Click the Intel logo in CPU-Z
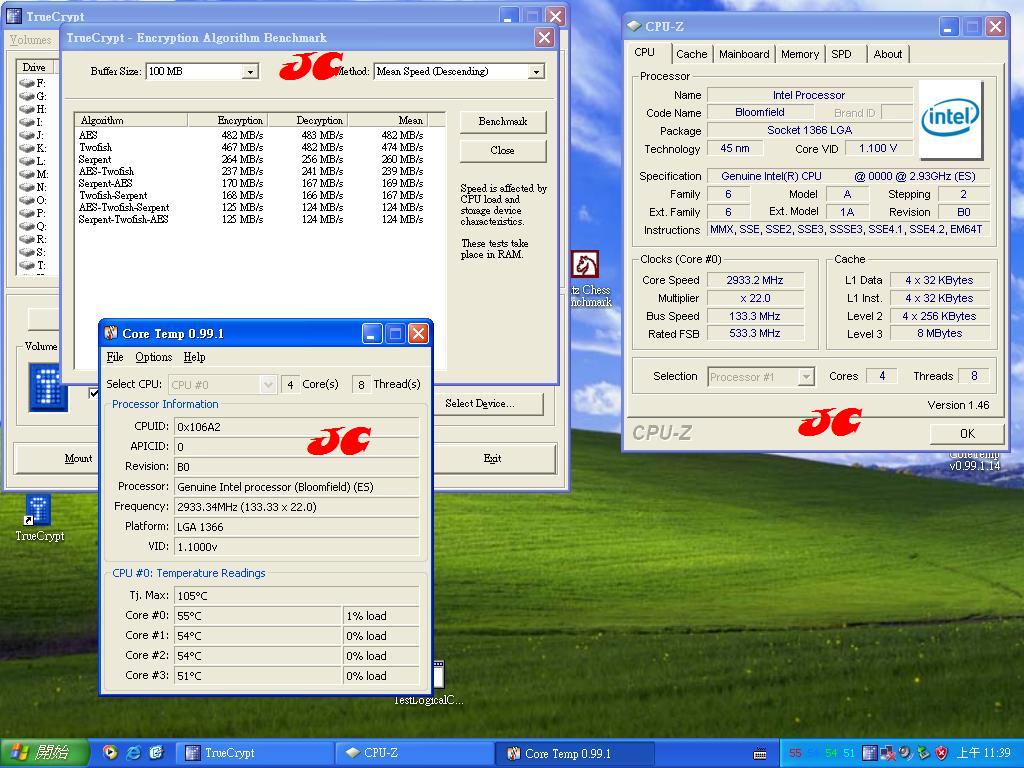This screenshot has height=768, width=1024. (x=950, y=119)
